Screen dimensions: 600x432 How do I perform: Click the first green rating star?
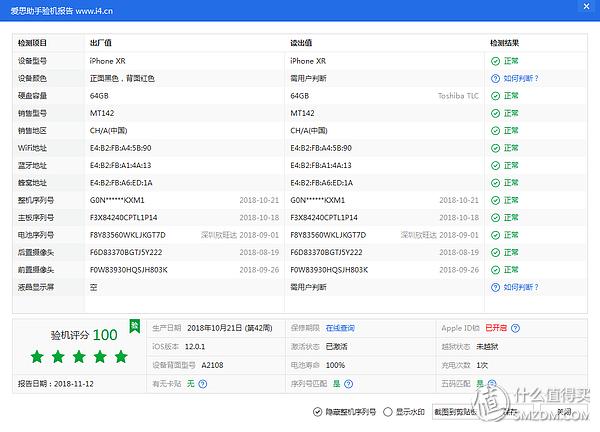pos(36,357)
